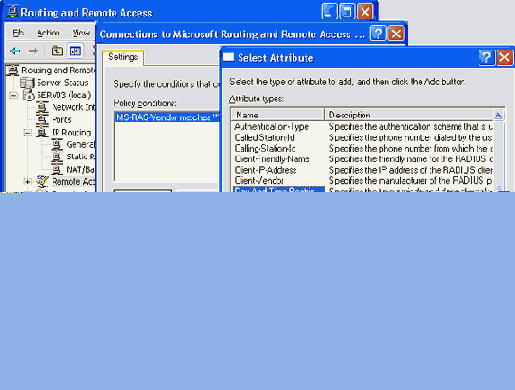Image resolution: width=515 pixels, height=390 pixels.
Task: Select the Authentication-Type attribute
Action: [272, 127]
